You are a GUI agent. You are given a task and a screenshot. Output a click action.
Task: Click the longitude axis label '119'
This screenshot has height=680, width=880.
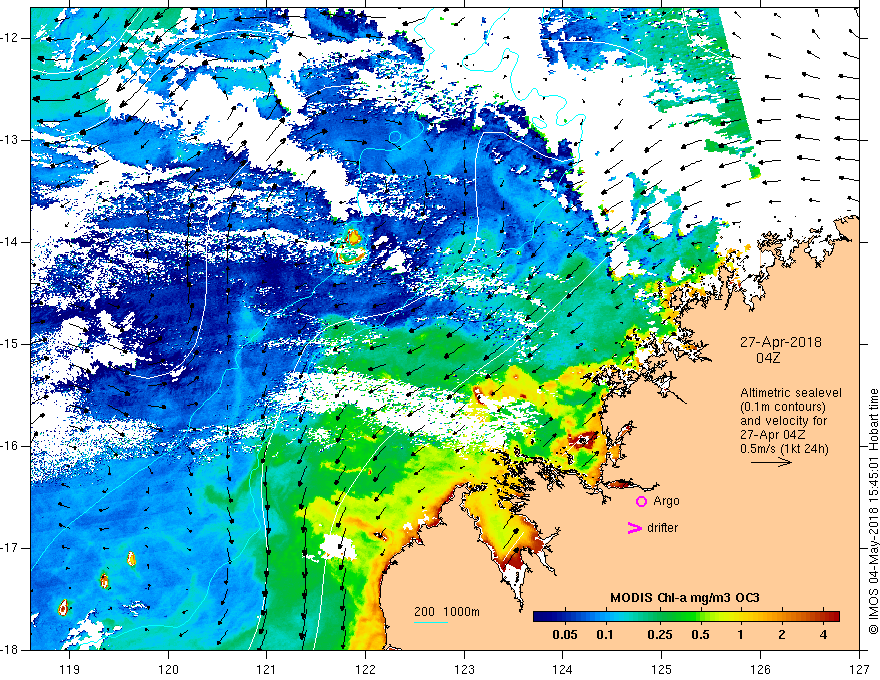click(x=69, y=669)
